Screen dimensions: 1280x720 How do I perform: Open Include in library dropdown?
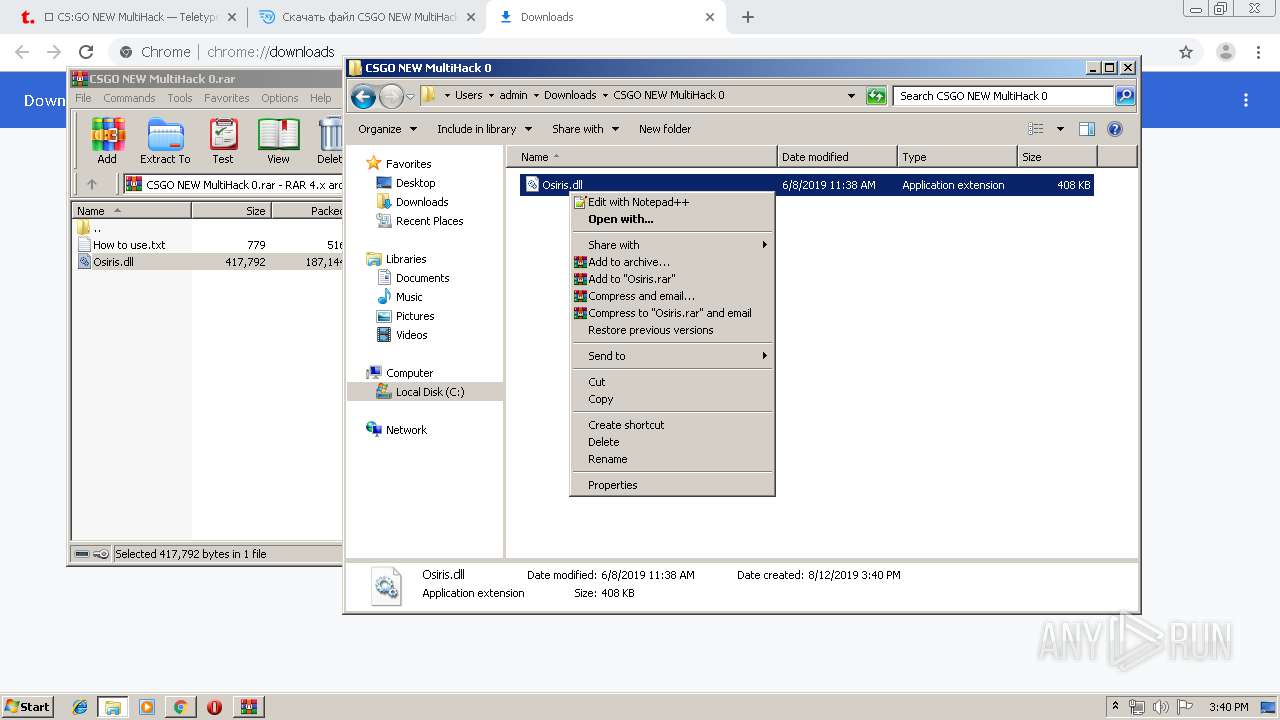(x=484, y=129)
